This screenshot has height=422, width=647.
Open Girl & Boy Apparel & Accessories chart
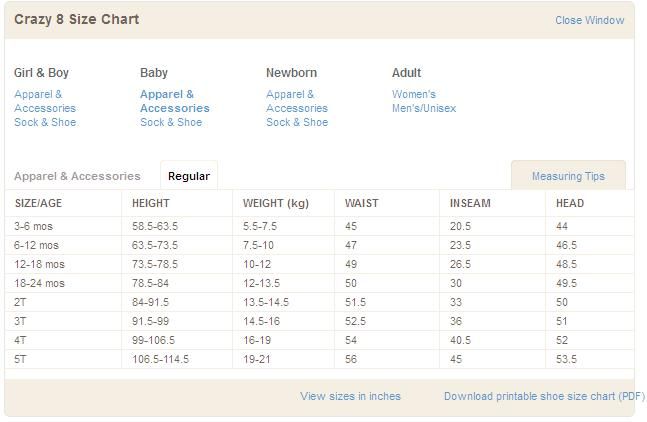tap(44, 101)
